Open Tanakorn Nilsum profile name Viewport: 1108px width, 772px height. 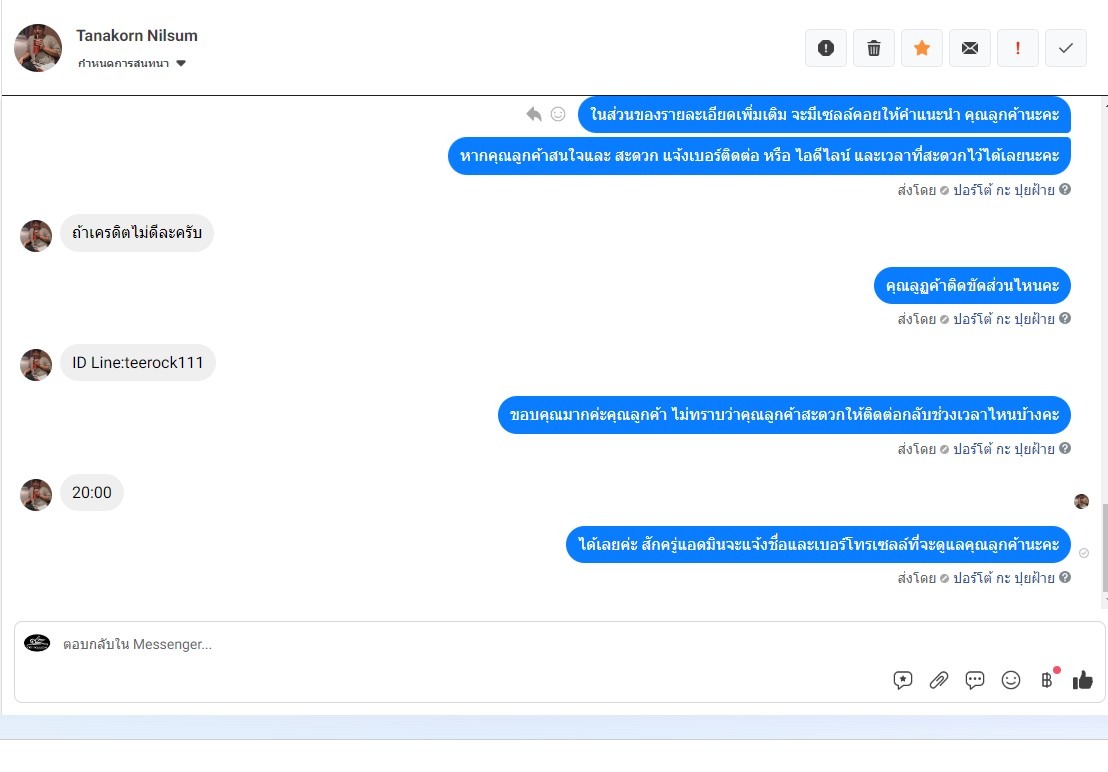(x=136, y=35)
